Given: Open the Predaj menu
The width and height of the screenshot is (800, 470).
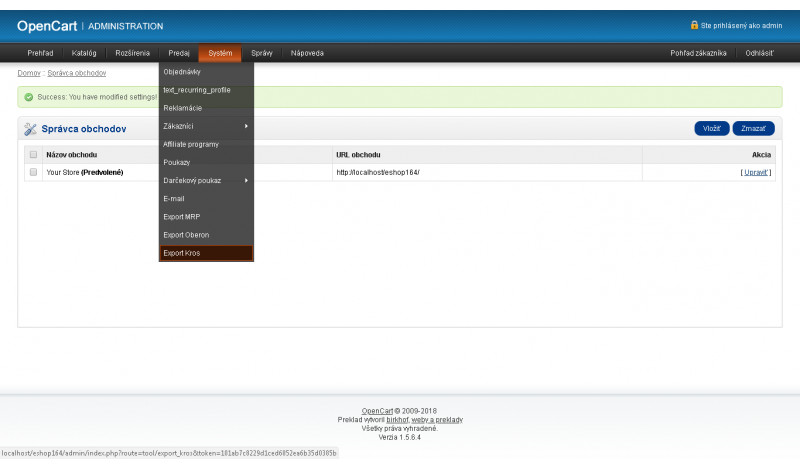Looking at the screenshot, I should tap(179, 53).
